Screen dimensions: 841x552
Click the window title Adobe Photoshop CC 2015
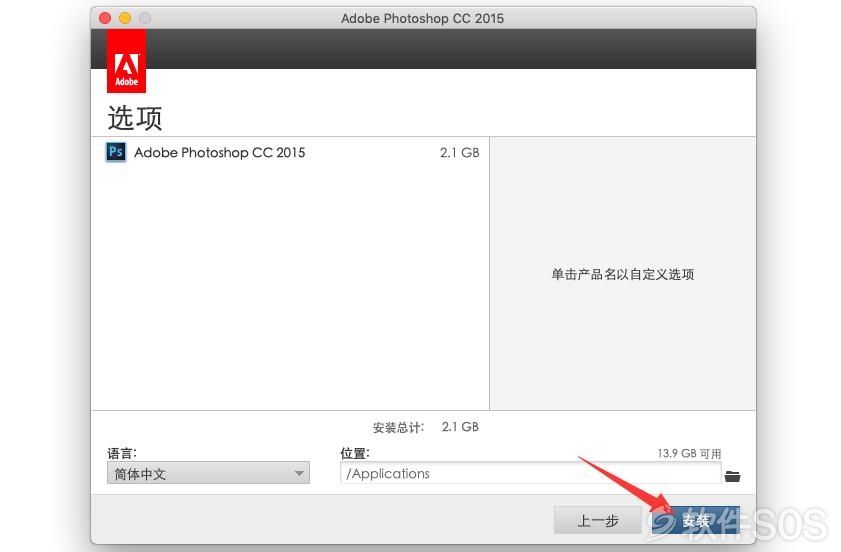coord(423,18)
